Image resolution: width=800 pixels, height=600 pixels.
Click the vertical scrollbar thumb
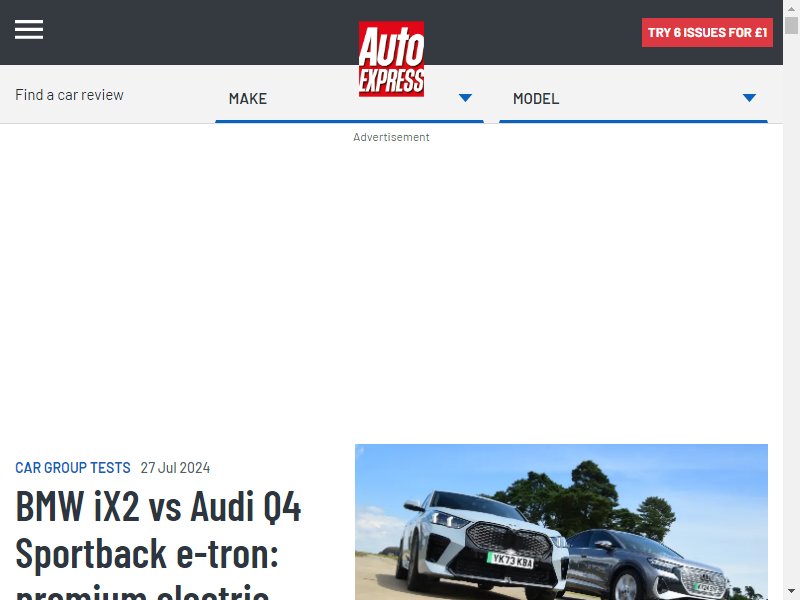pos(791,24)
